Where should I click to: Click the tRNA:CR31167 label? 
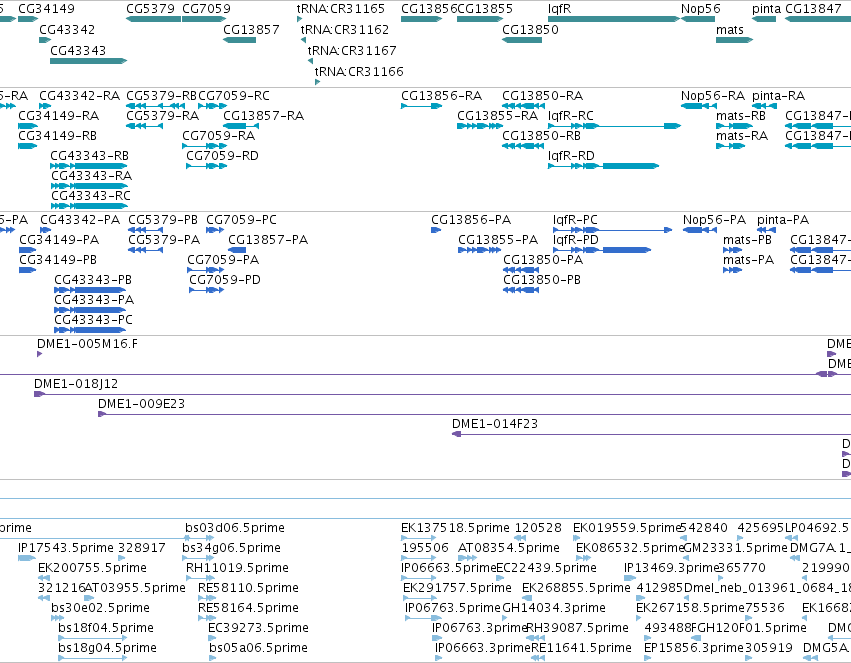click(x=352, y=50)
